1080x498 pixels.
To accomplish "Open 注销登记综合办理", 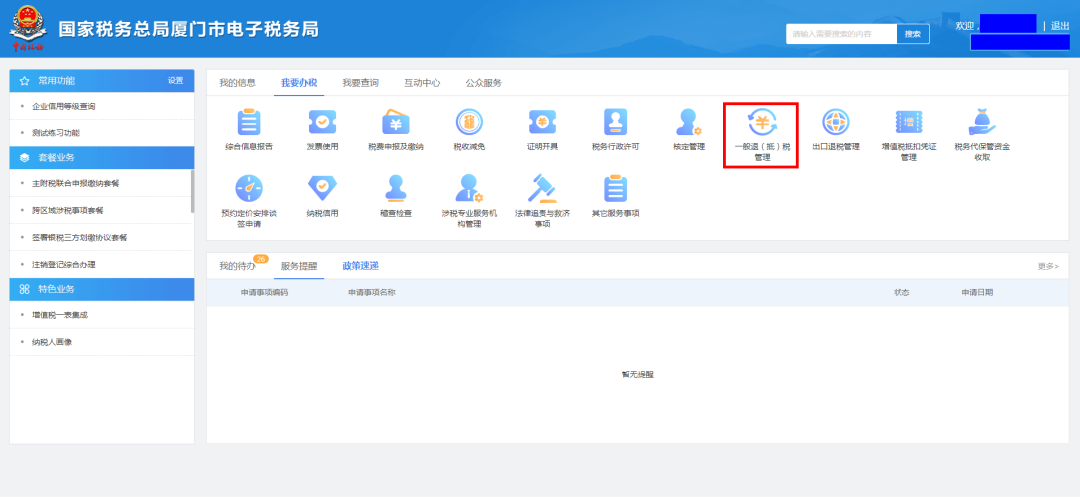I will (63, 264).
